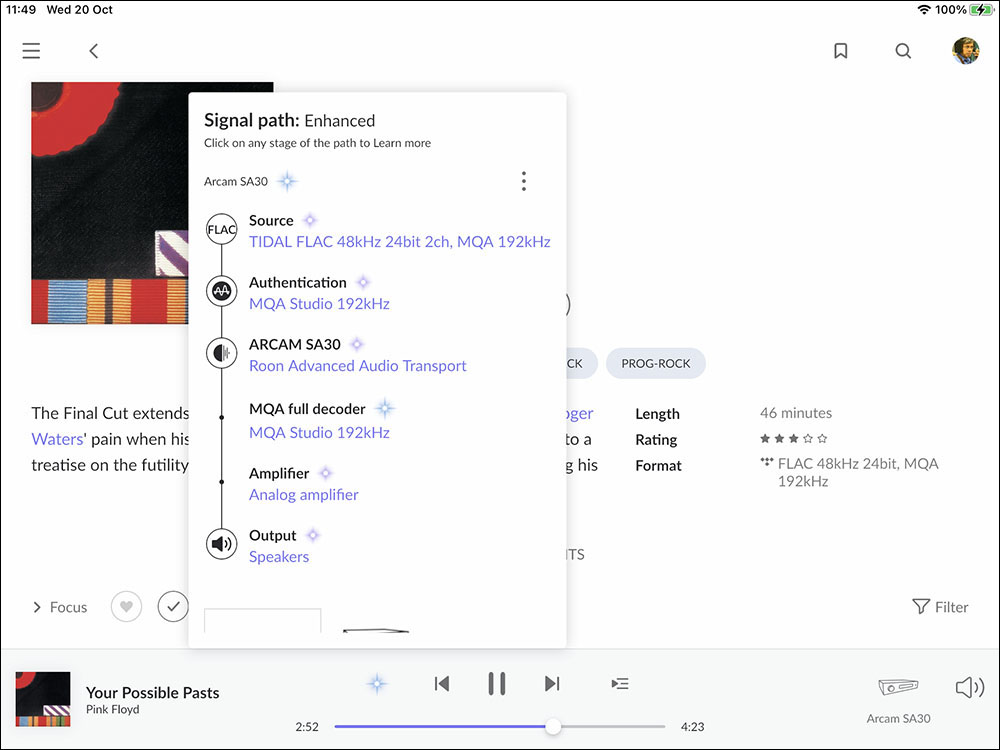This screenshot has width=1000, height=750.
Task: Open the volume speaker control
Action: [969, 687]
